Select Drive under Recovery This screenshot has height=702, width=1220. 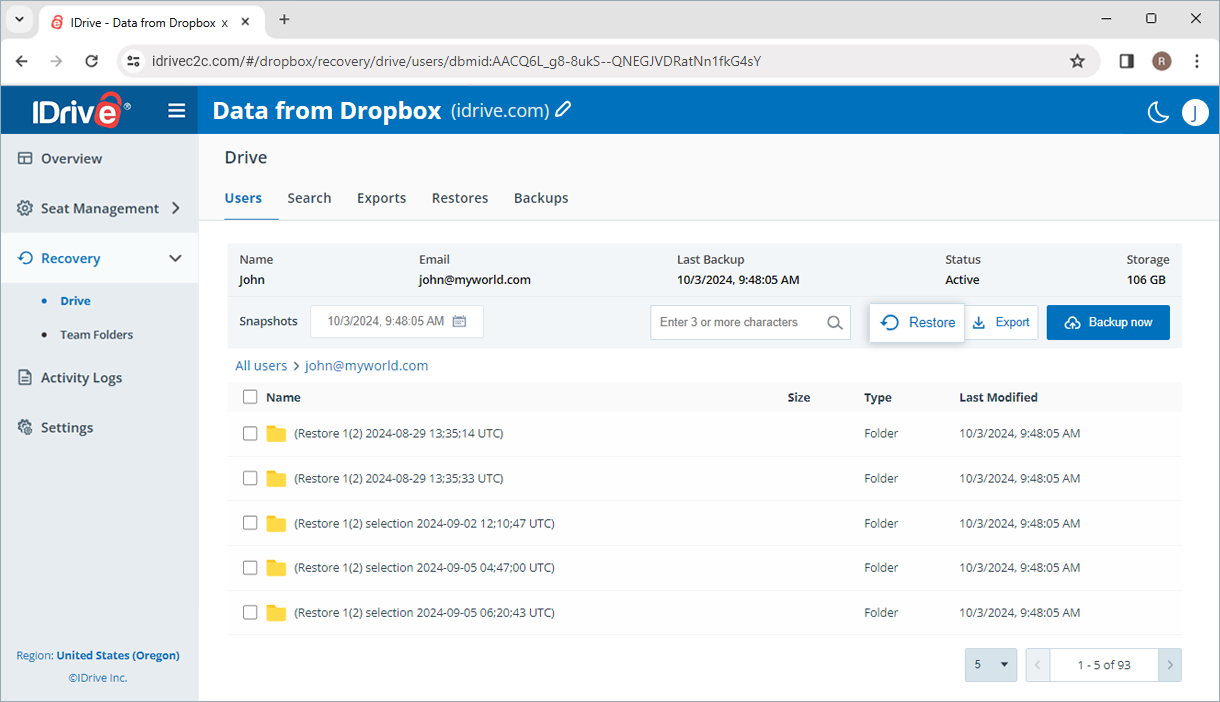click(75, 301)
